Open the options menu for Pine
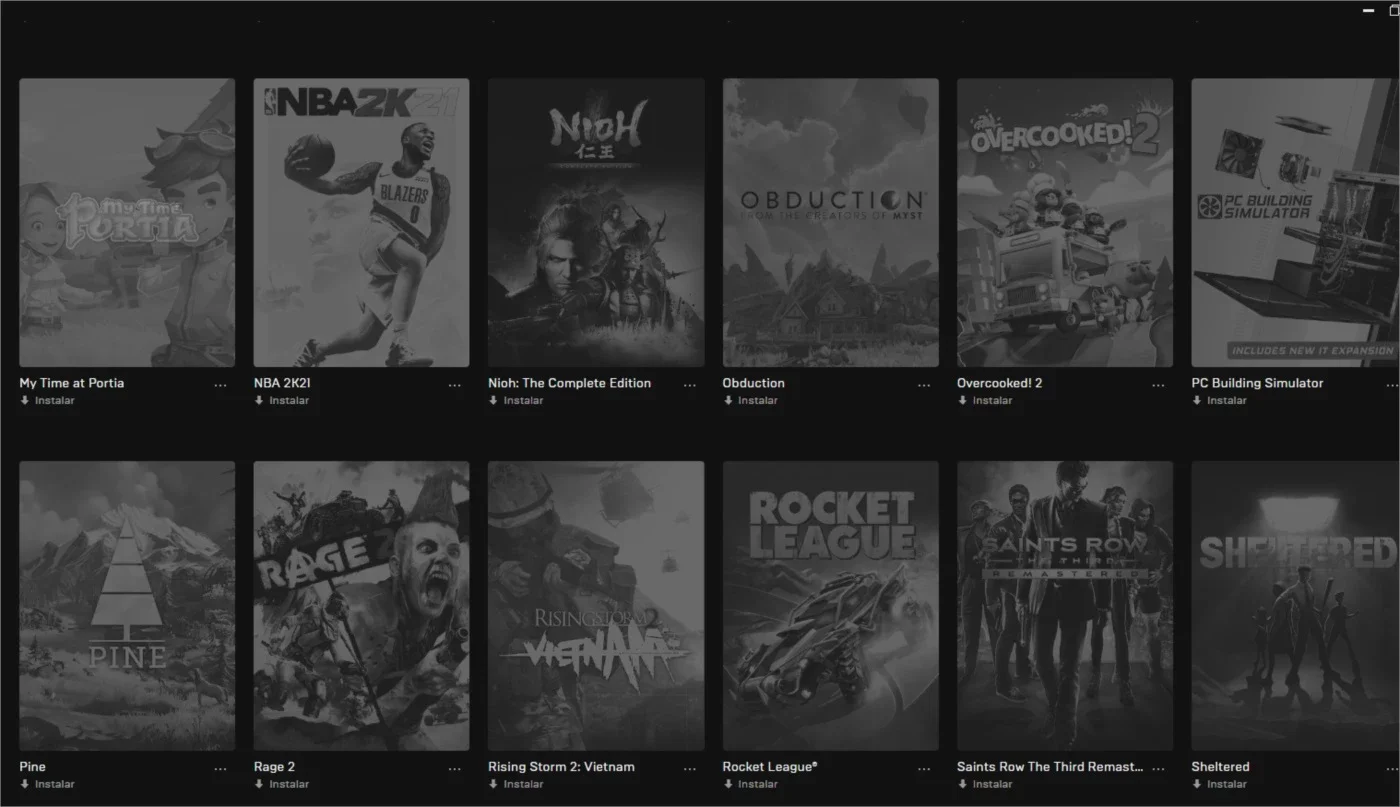This screenshot has height=807, width=1400. [220, 769]
